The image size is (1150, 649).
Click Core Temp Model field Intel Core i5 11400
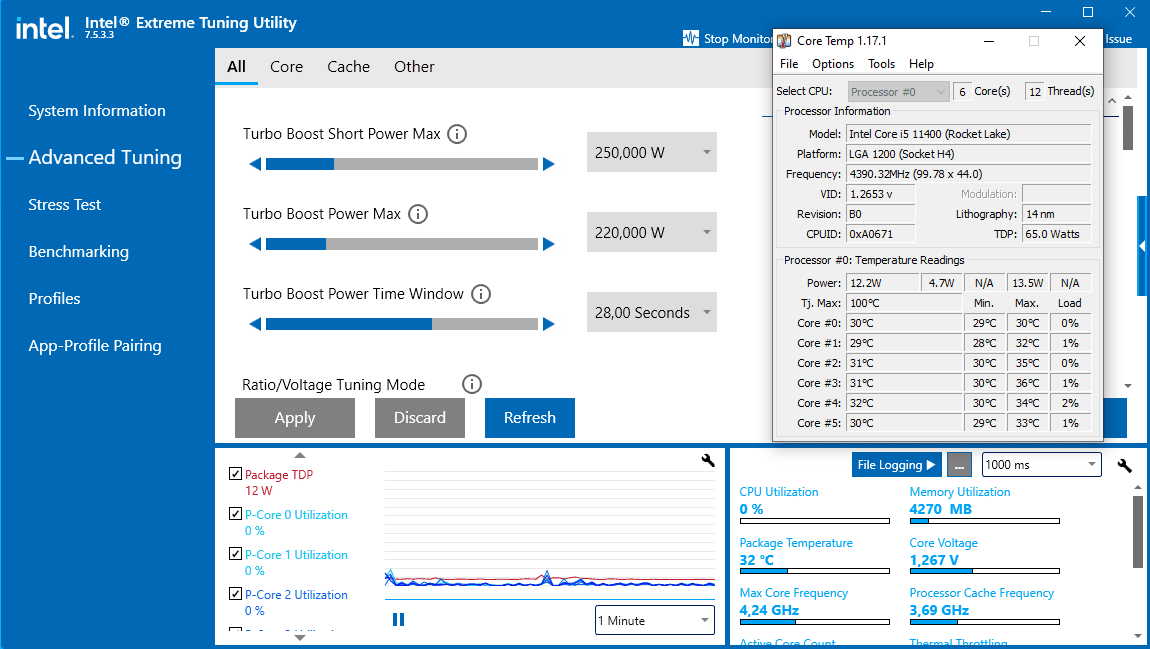968,134
